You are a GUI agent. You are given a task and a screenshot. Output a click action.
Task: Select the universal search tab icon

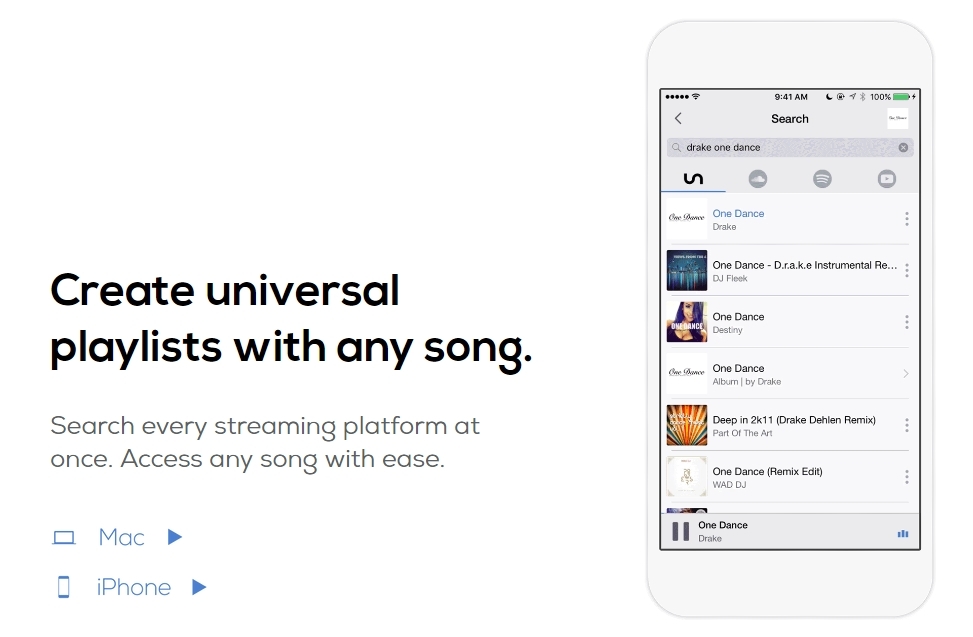tap(693, 179)
